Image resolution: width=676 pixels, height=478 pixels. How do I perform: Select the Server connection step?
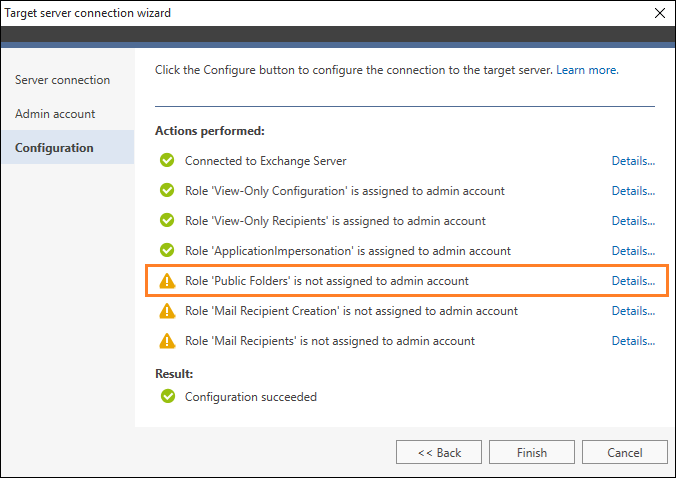[x=63, y=80]
